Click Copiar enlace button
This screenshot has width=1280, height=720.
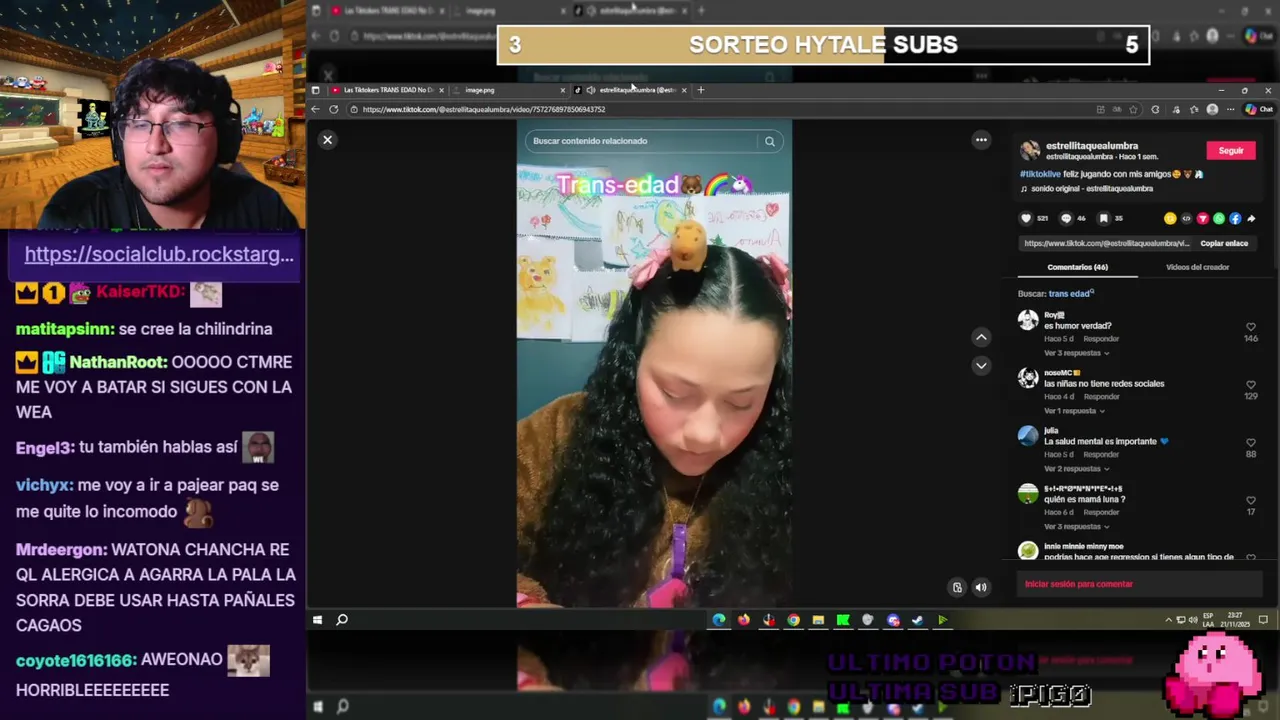tap(1224, 243)
